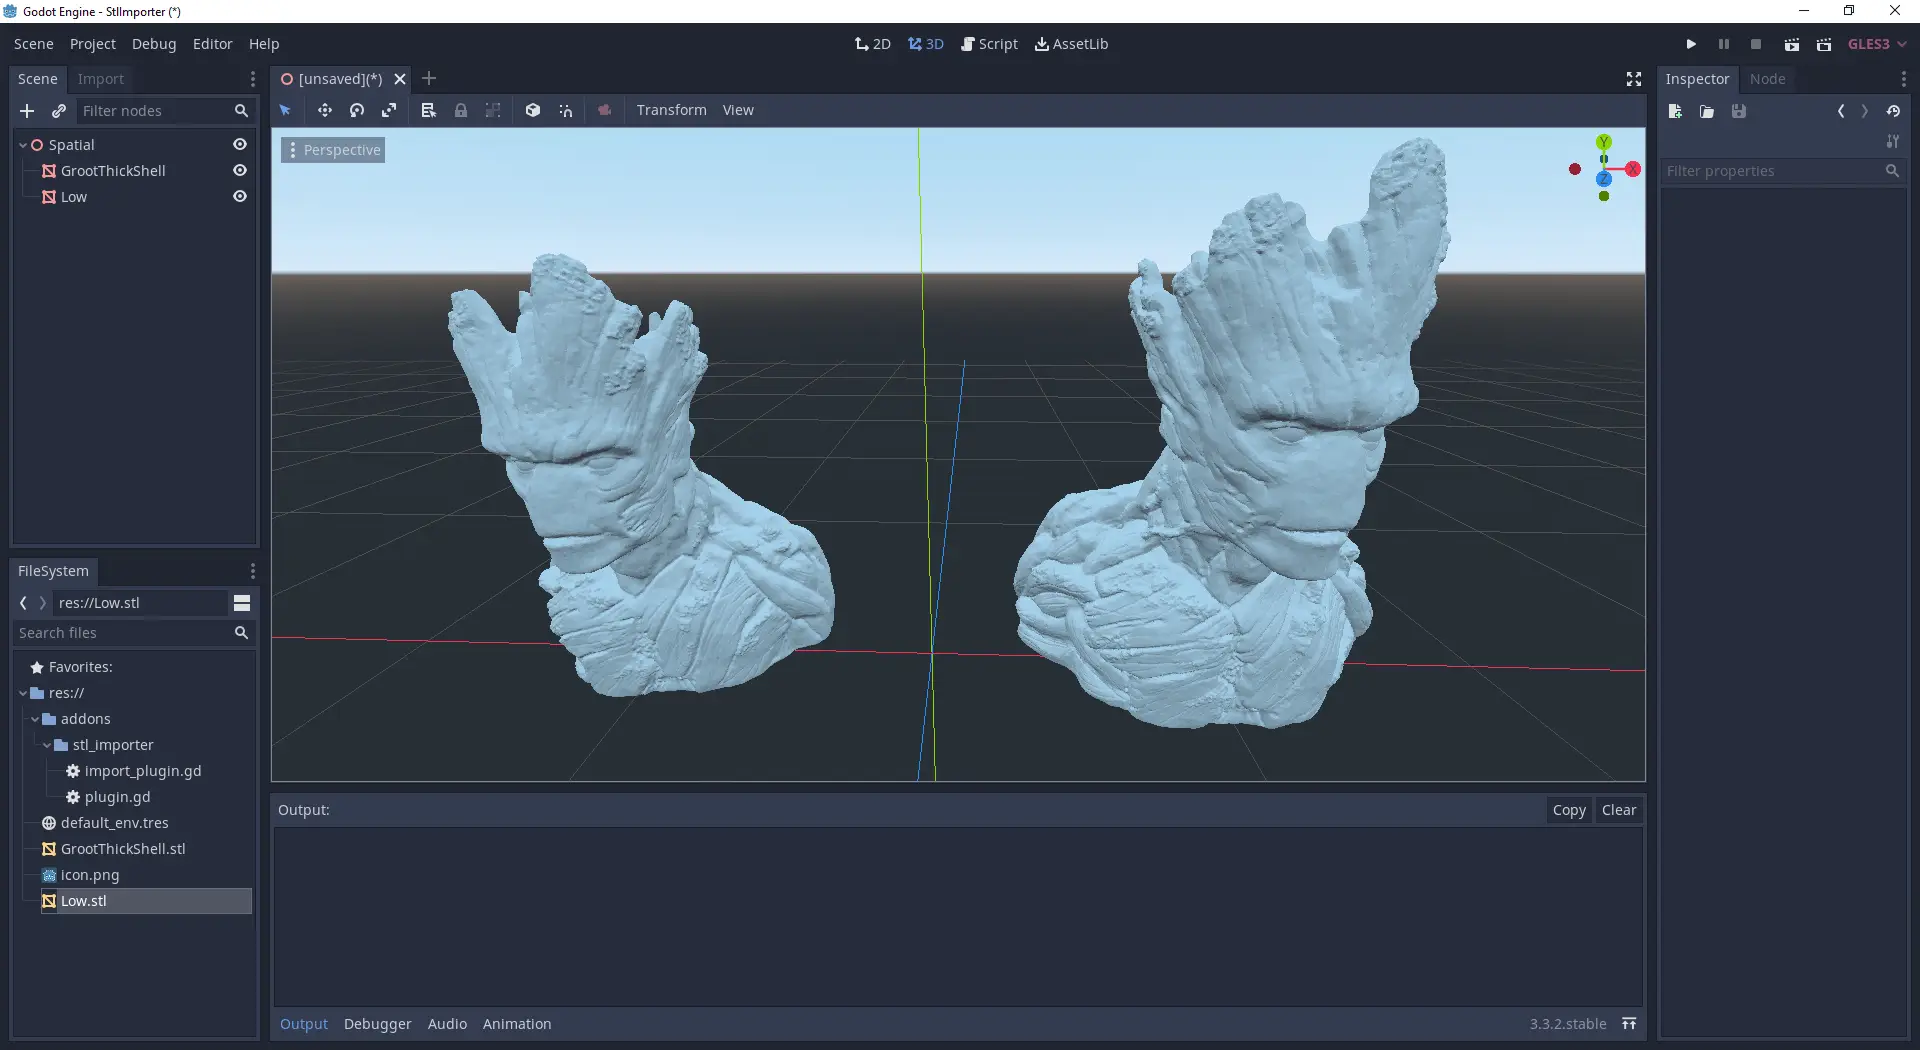Activate the Rotate Mode tool
The height and width of the screenshot is (1050, 1920).
tap(357, 110)
